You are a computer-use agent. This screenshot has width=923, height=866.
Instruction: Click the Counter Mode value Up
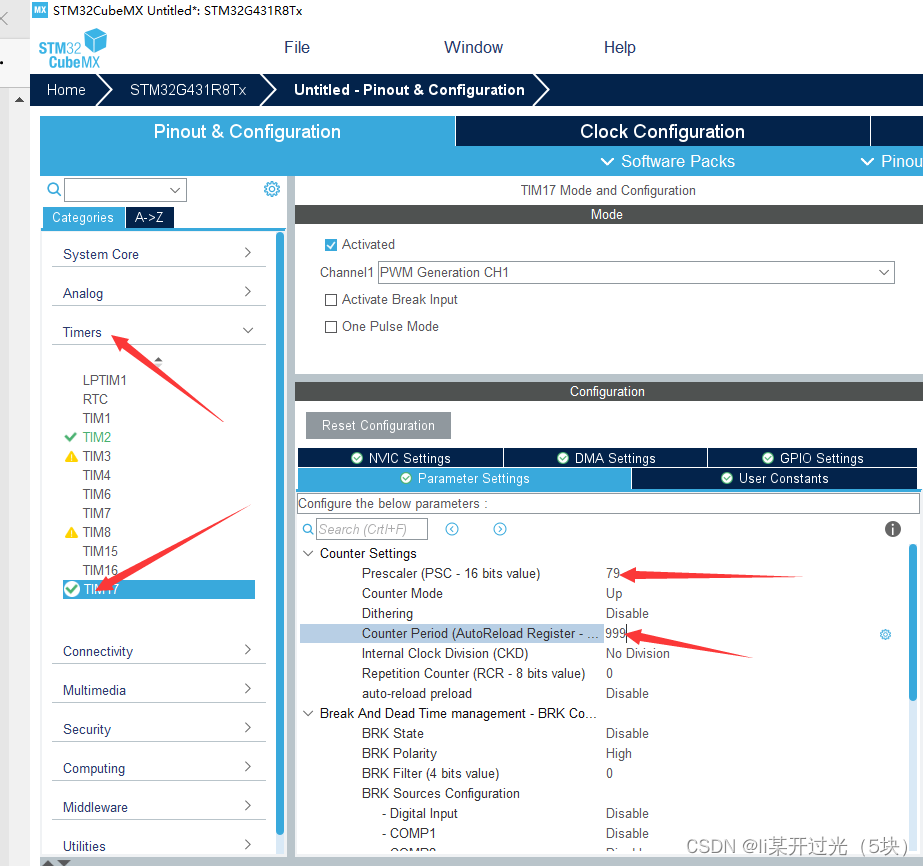coord(614,593)
